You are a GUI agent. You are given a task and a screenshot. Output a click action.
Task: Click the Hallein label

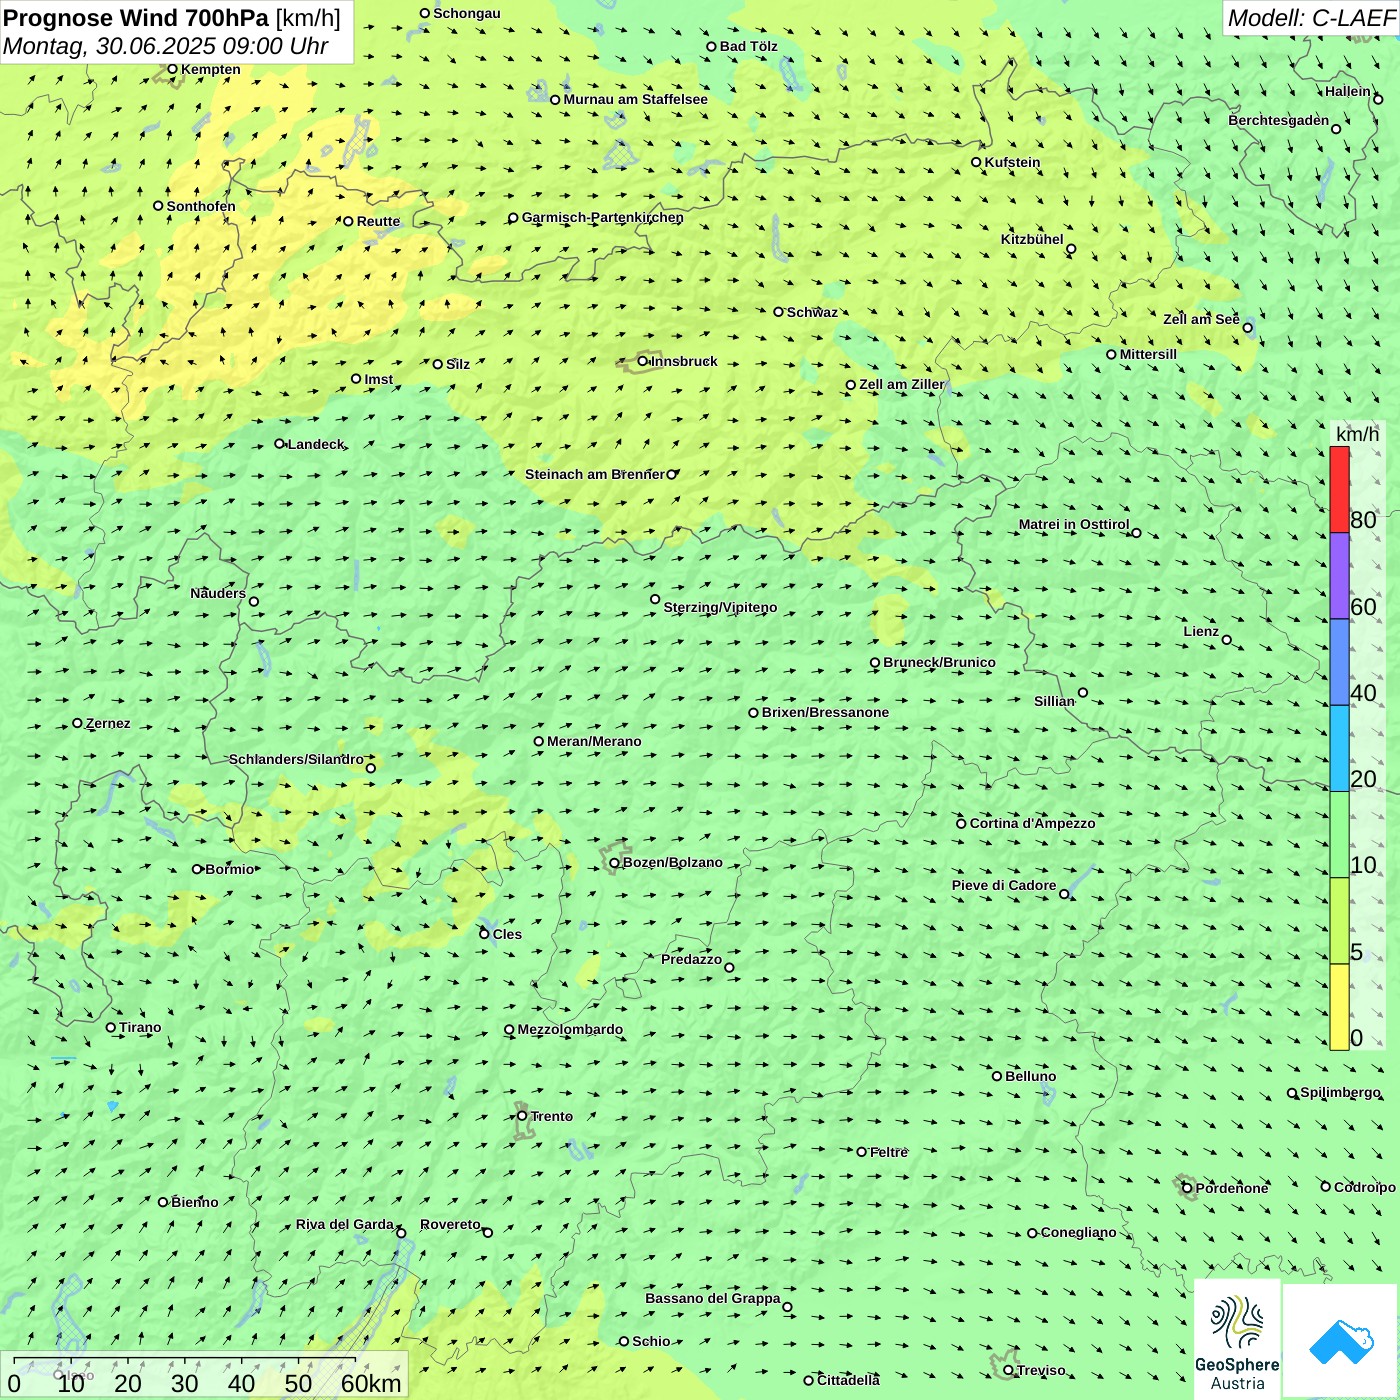coord(1348,91)
